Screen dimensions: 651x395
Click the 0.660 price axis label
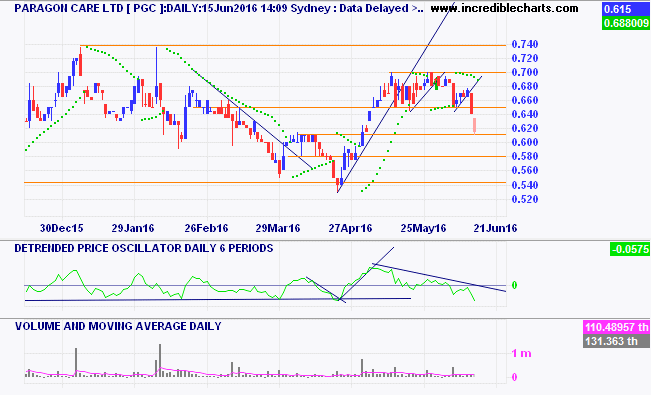[525, 100]
